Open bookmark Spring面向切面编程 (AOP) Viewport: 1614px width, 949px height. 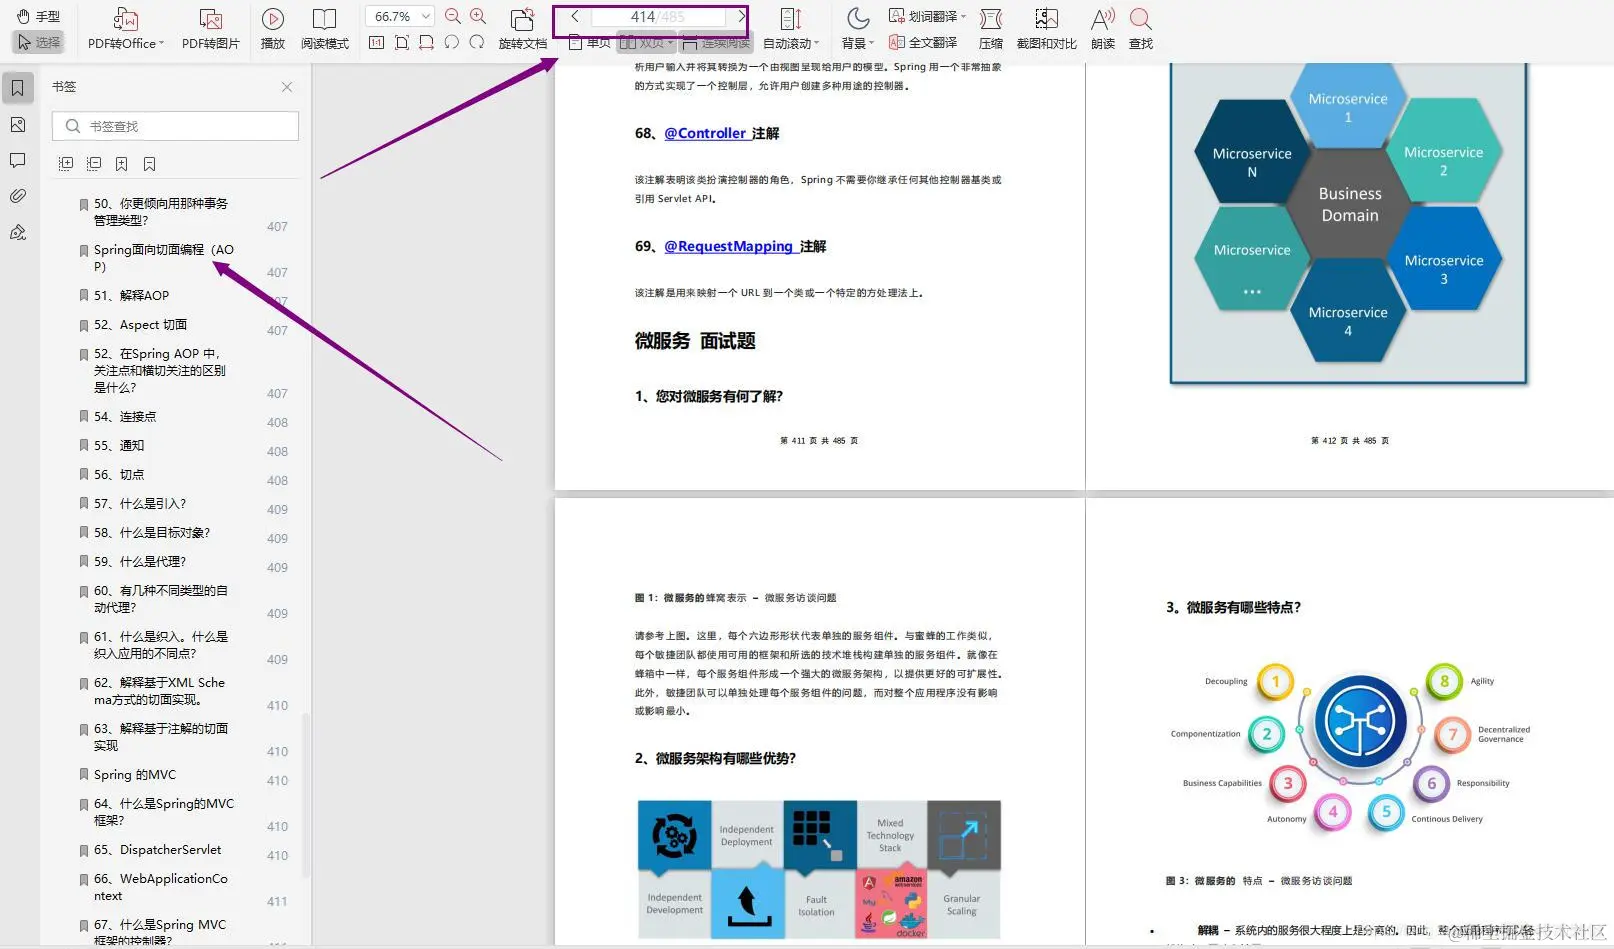[163, 258]
